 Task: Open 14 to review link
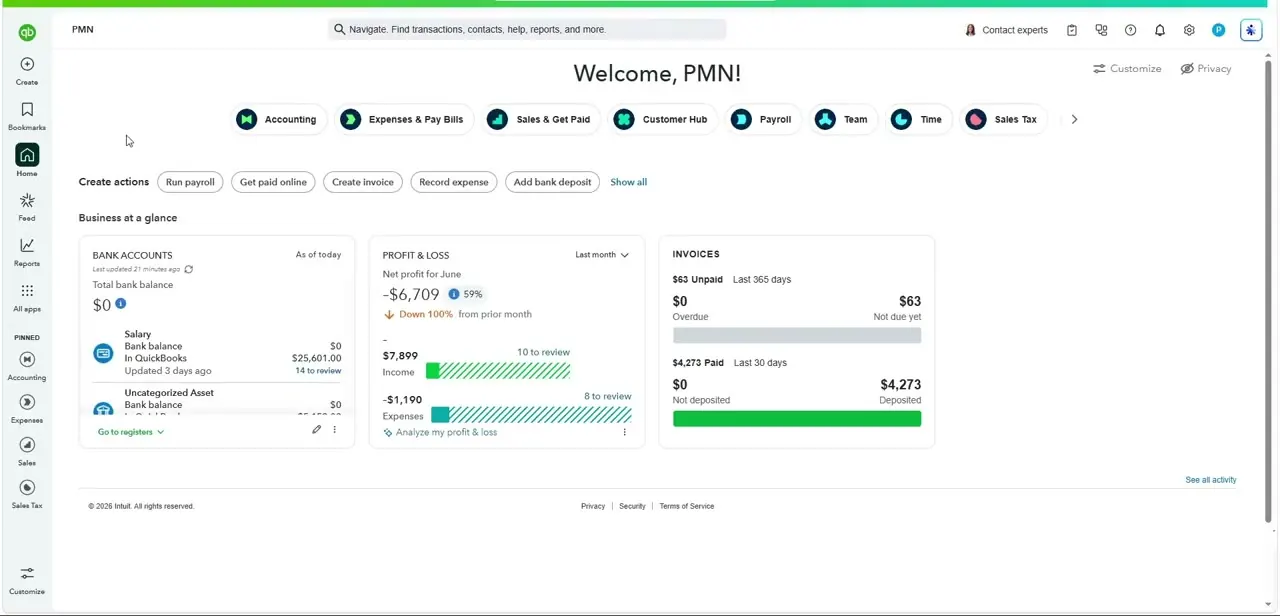click(x=318, y=371)
